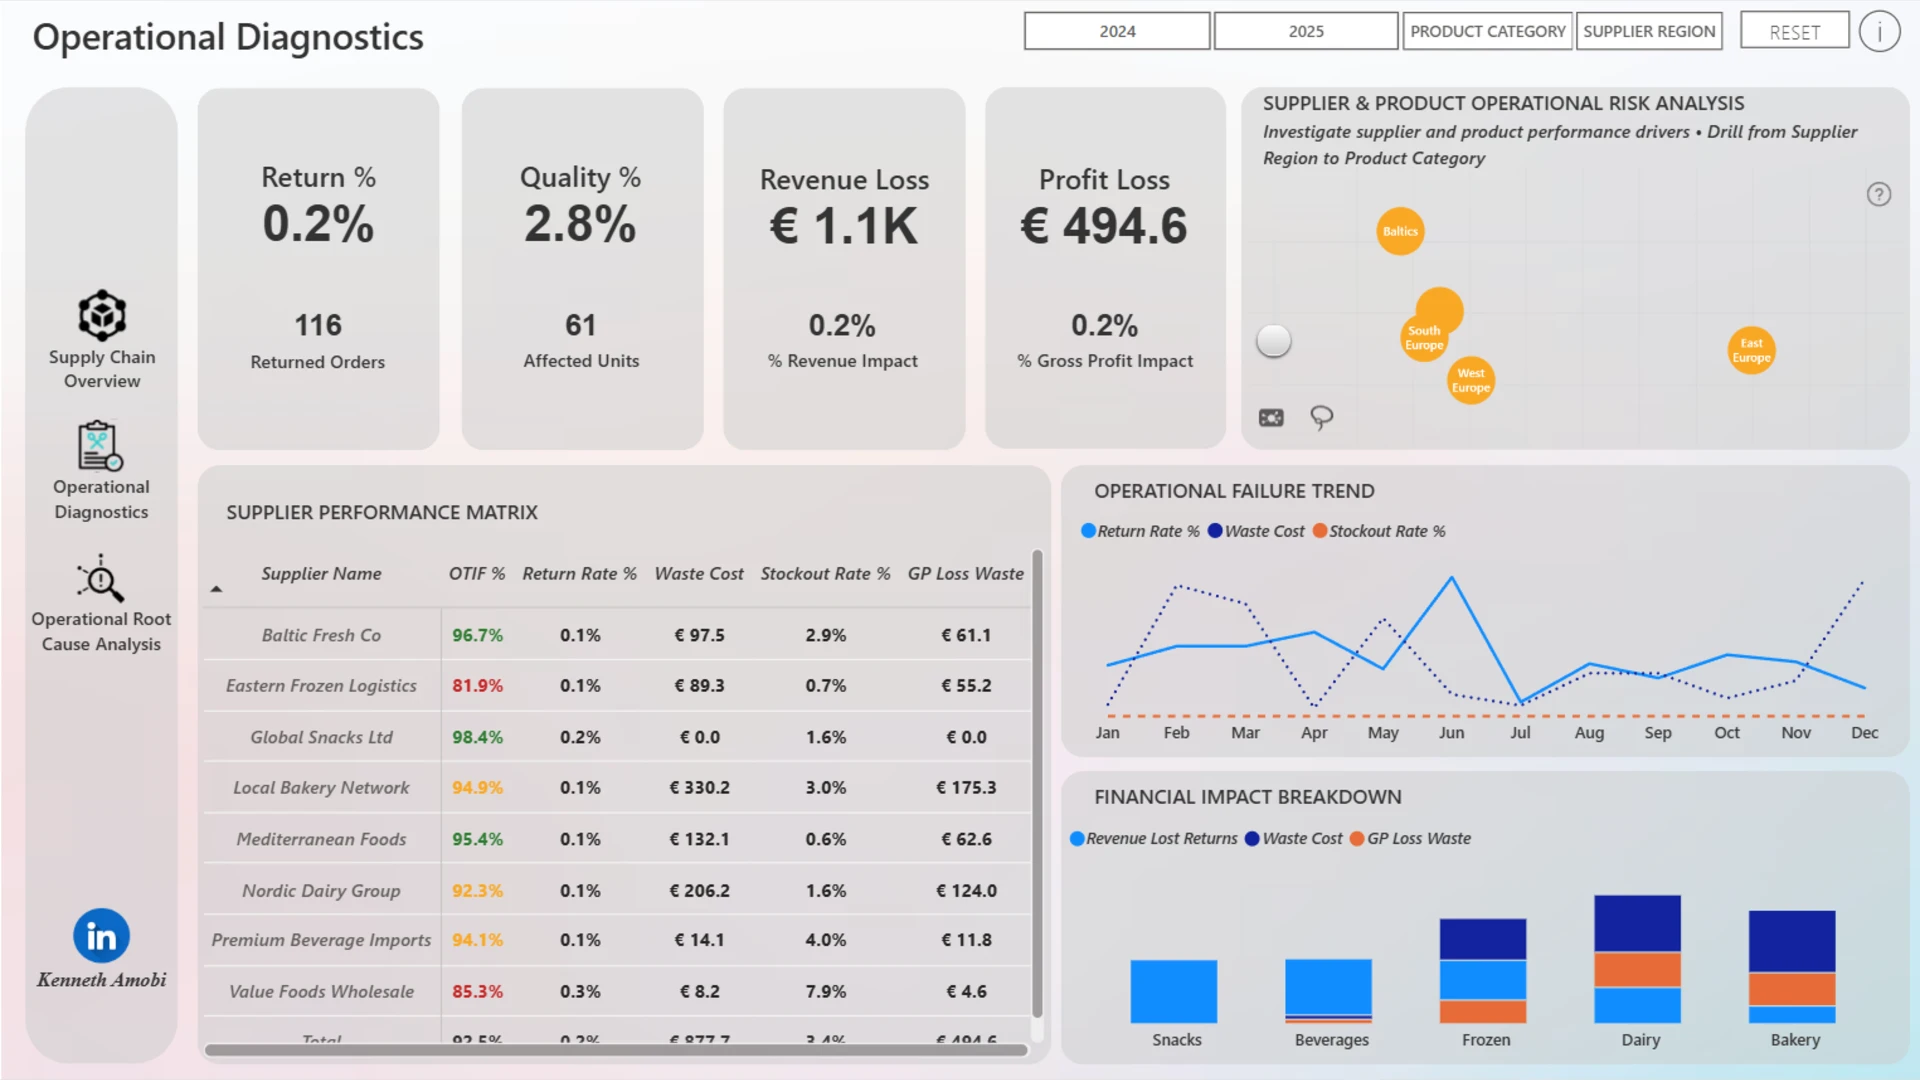Select the Baltic Fresh Co row
The width and height of the screenshot is (1920, 1080).
click(x=617, y=635)
